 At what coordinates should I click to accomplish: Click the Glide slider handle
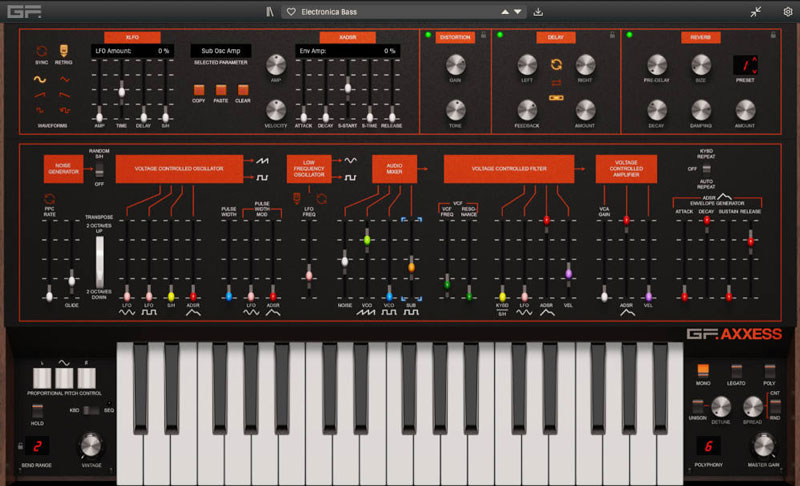click(x=71, y=282)
